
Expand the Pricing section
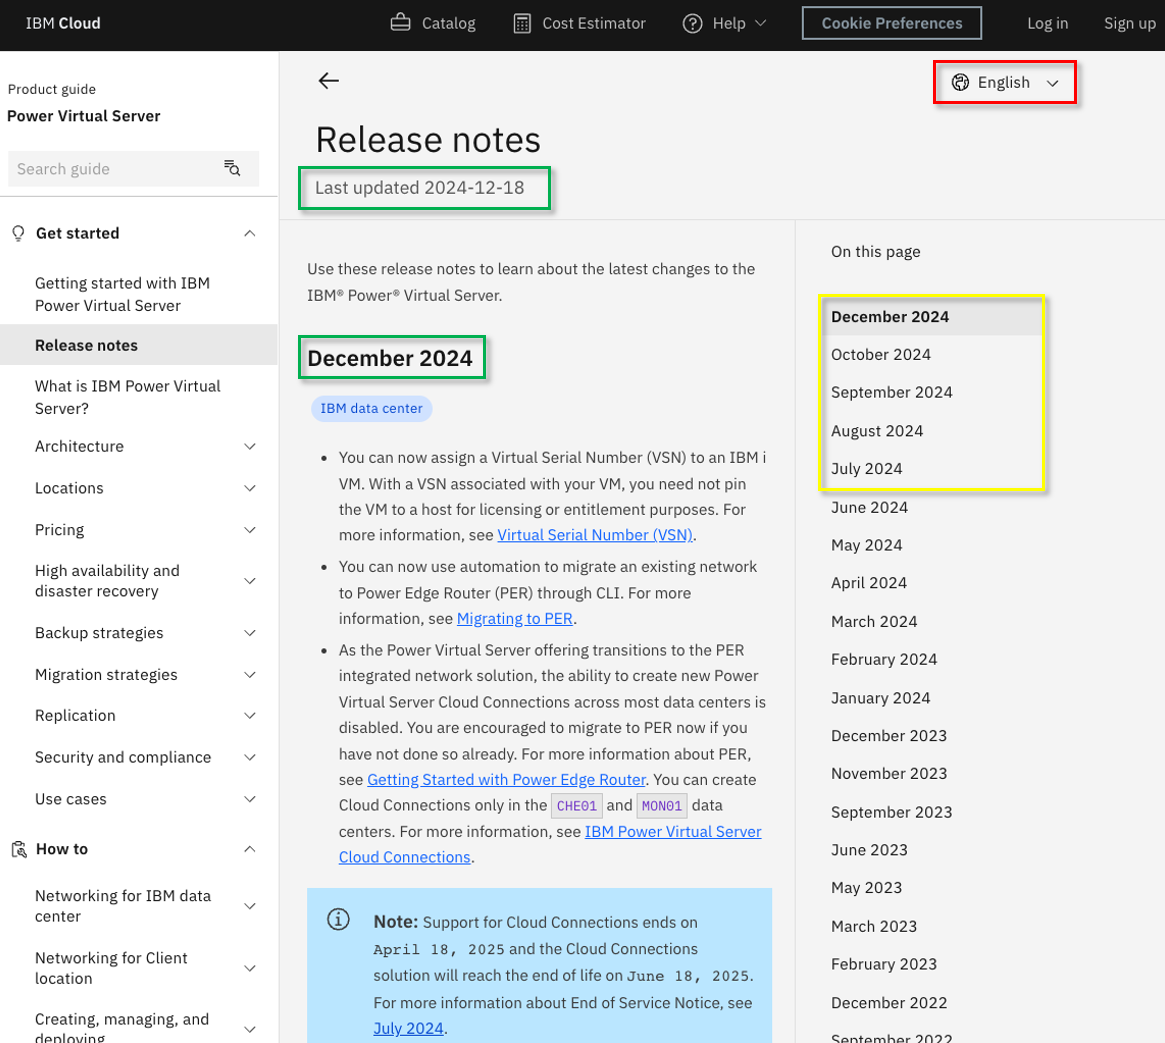[x=250, y=530]
